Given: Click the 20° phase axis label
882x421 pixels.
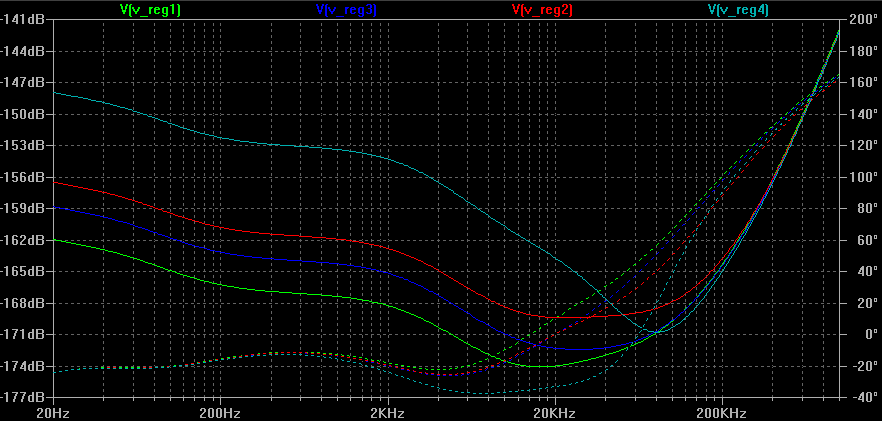Looking at the screenshot, I should click(864, 303).
